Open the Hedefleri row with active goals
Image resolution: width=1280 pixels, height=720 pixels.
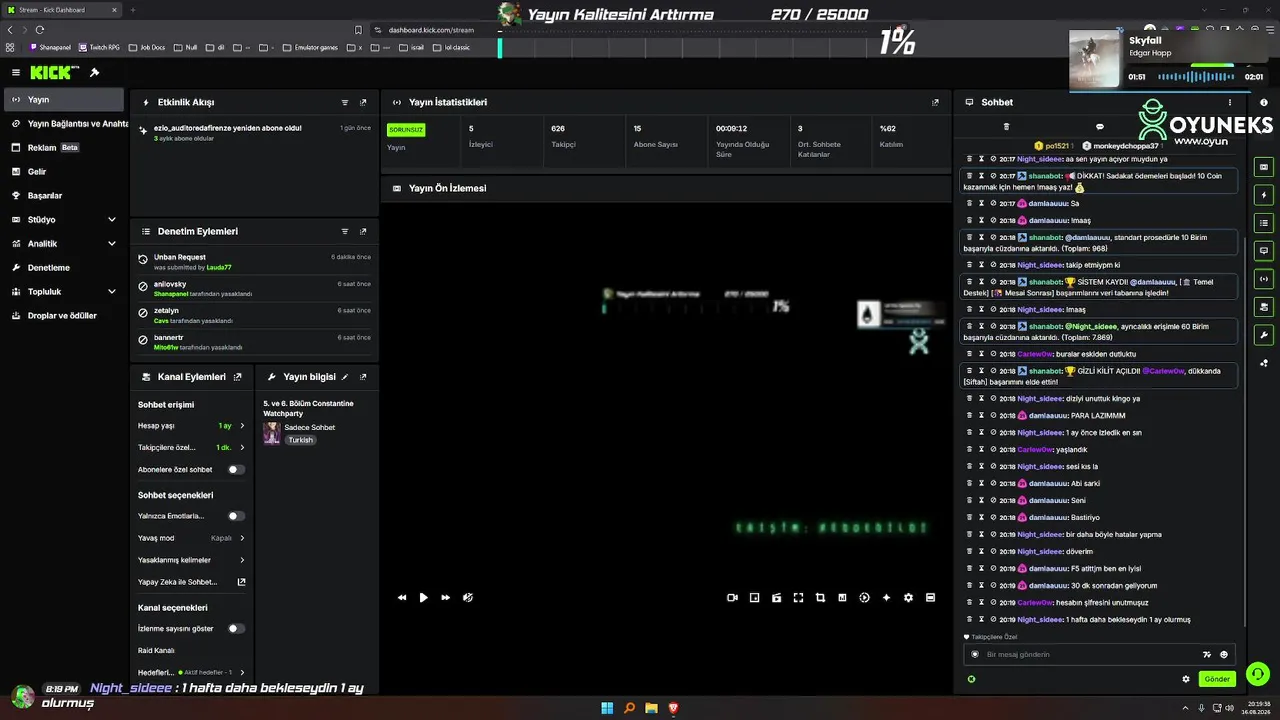(191, 672)
